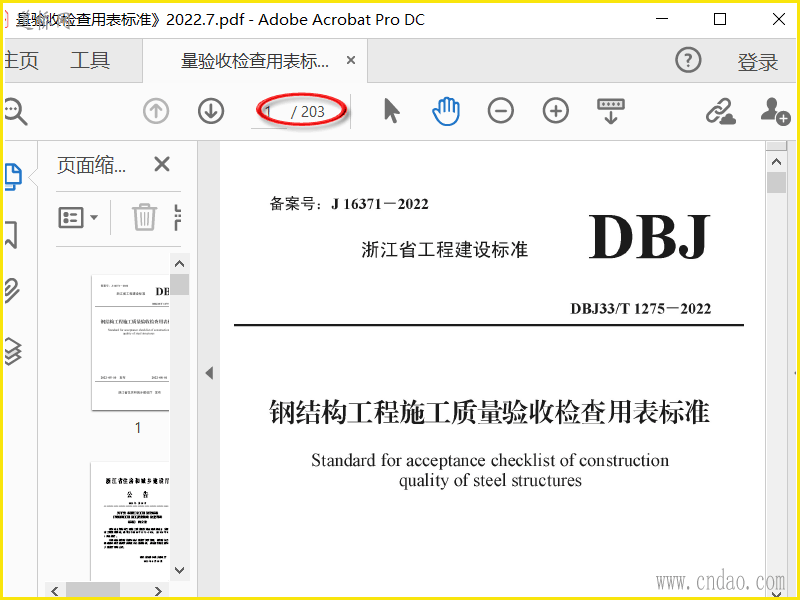Close the open document tab
This screenshot has height=600, width=800.
point(351,60)
